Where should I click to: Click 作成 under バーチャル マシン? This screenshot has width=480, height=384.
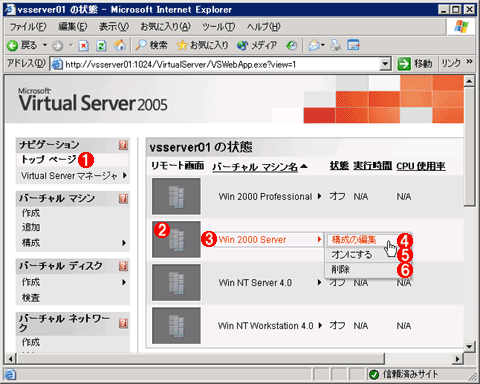click(x=31, y=213)
